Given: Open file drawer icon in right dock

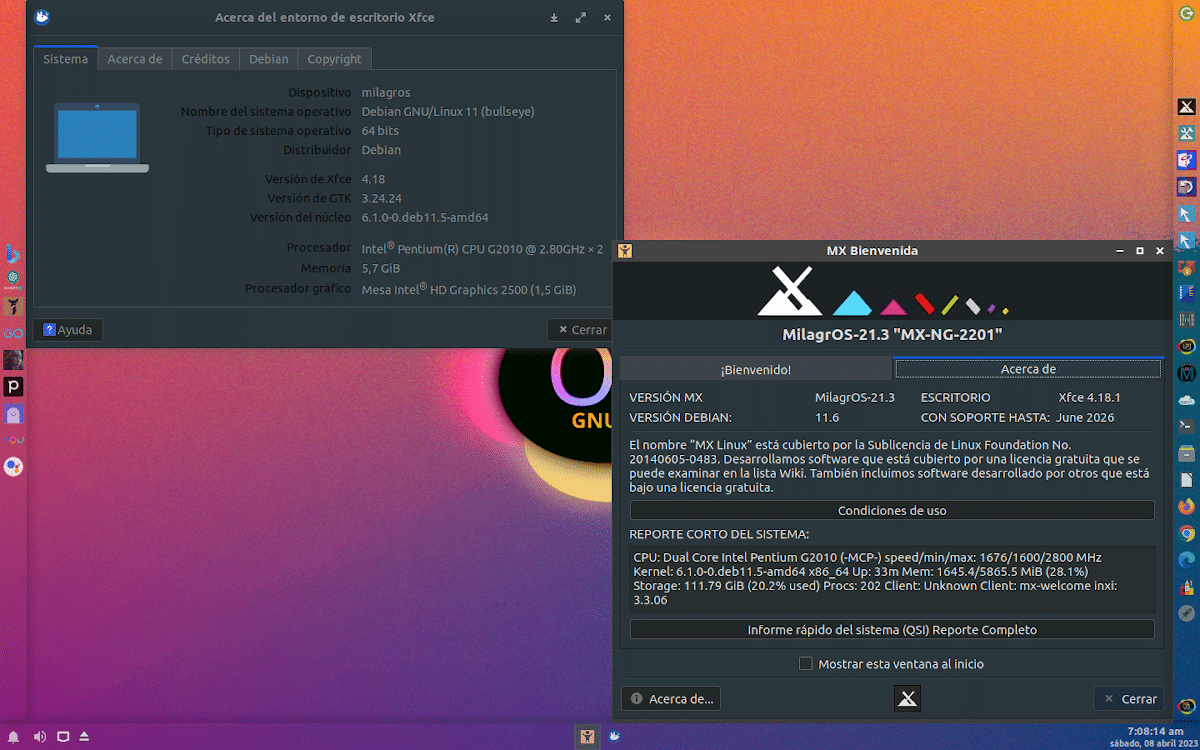Looking at the screenshot, I should pos(1187,453).
